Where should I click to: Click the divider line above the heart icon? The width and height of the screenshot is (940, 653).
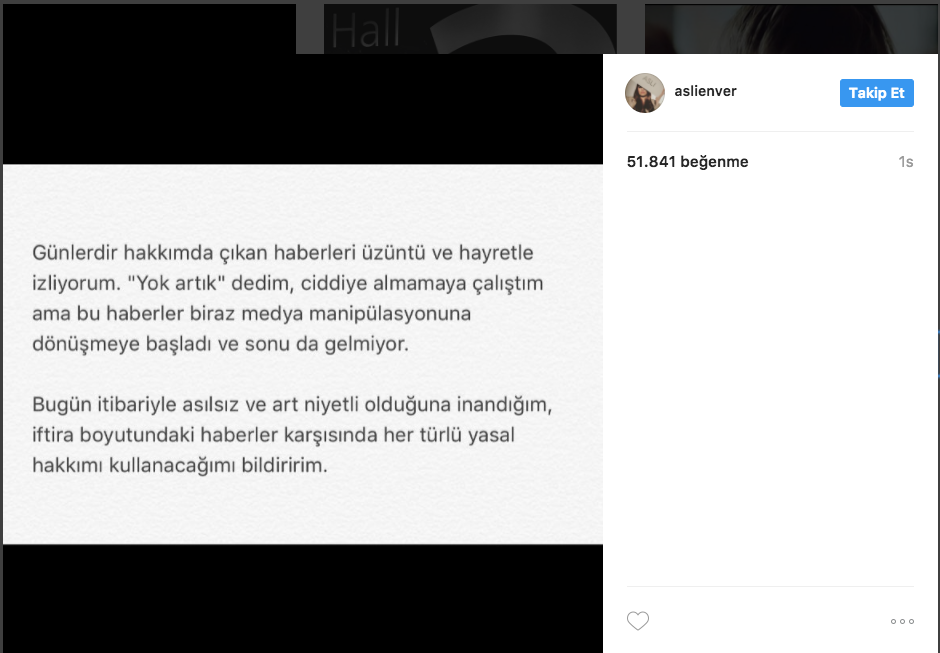[x=770, y=586]
